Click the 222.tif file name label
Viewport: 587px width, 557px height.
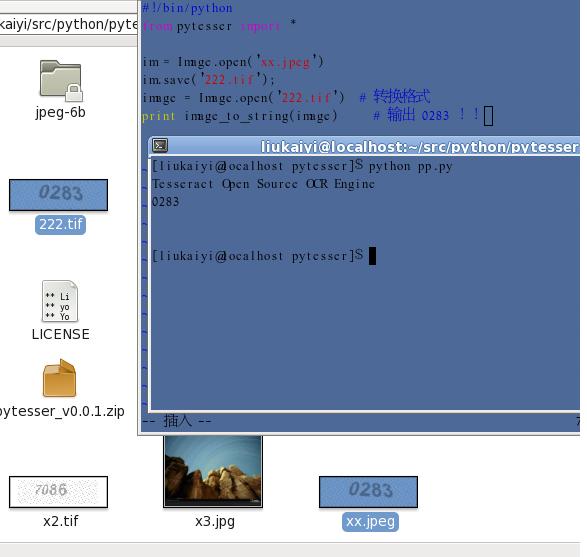tap(60, 225)
